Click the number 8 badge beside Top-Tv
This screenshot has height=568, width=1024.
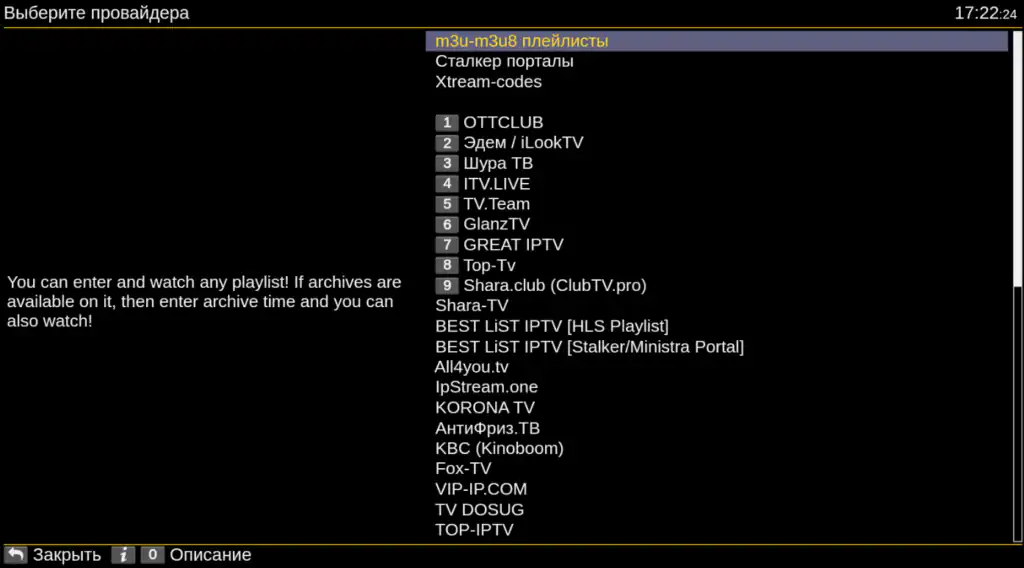click(x=447, y=265)
